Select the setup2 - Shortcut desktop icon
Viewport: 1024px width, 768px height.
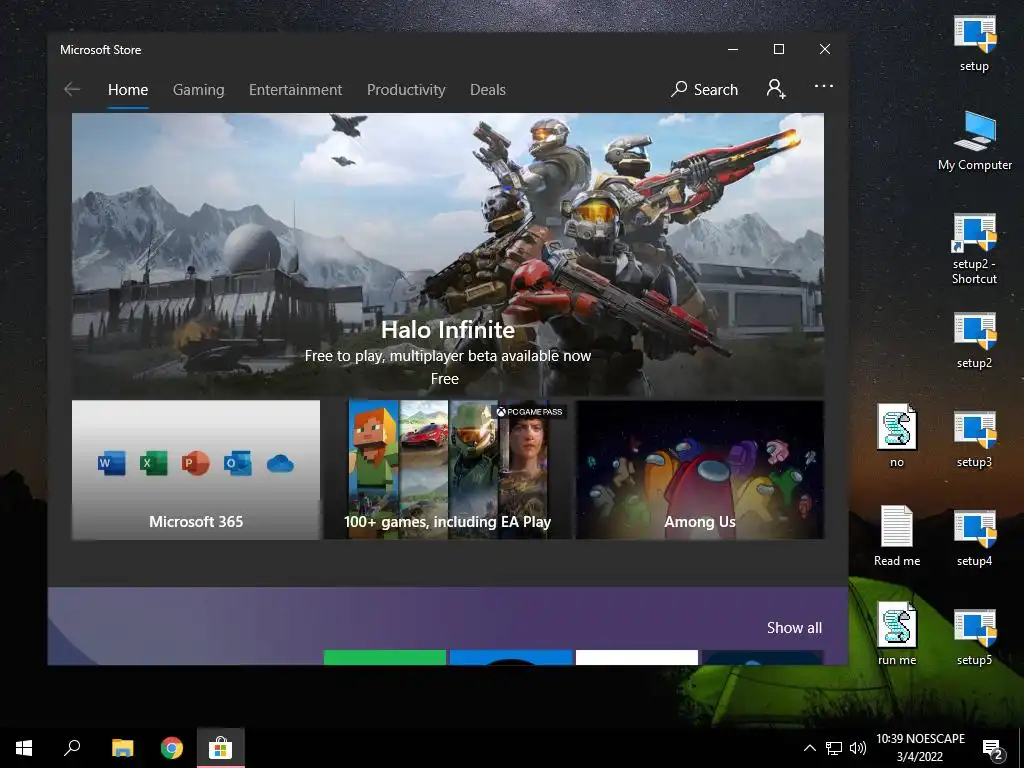[974, 249]
